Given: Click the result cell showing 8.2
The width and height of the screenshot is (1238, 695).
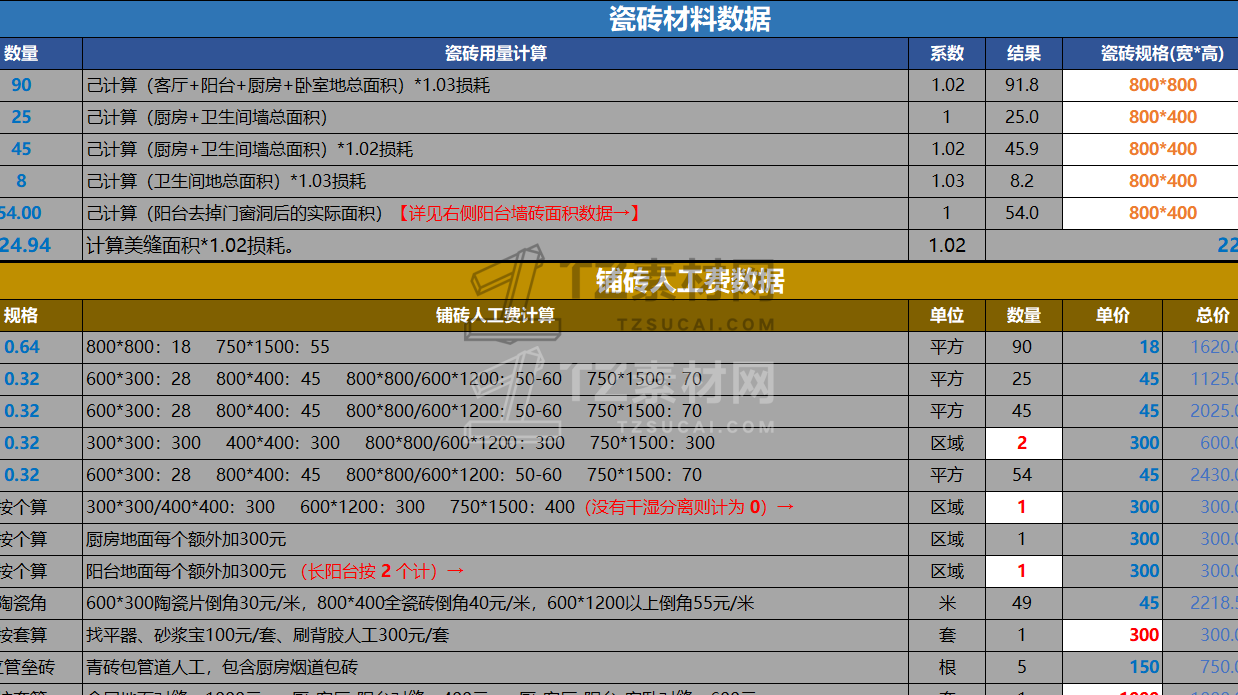Looking at the screenshot, I should (x=1023, y=181).
